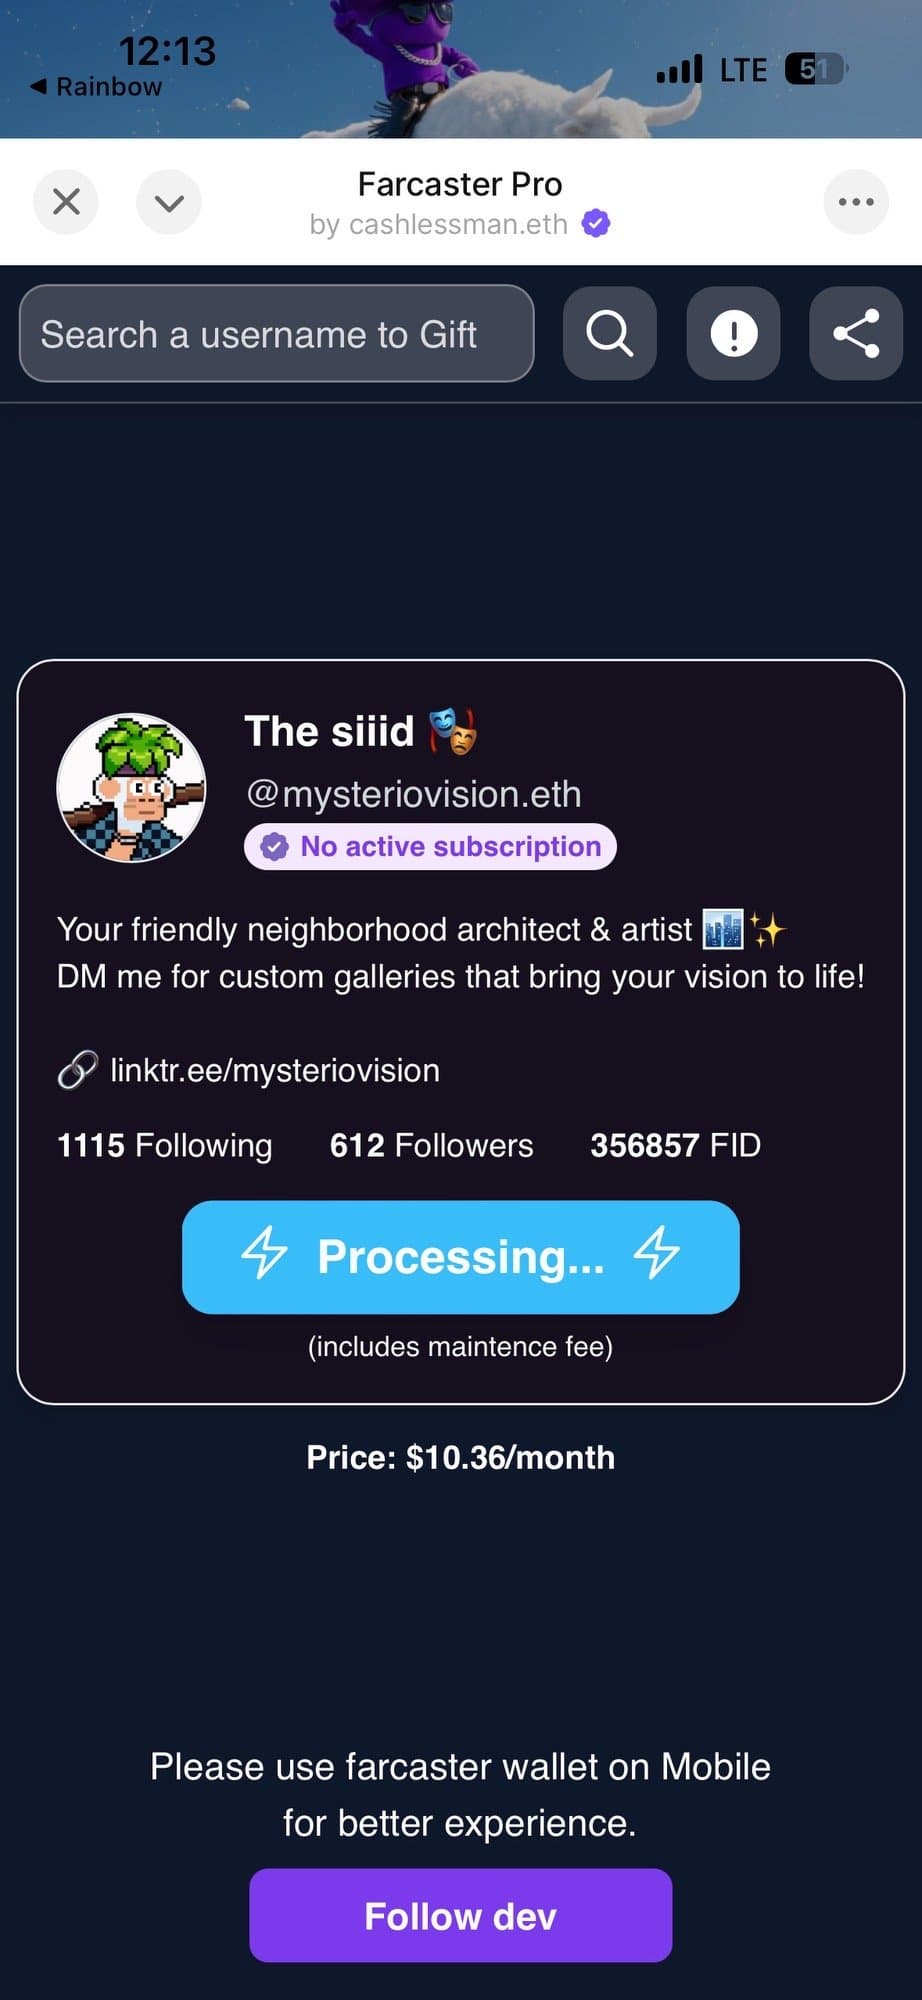922x2000 pixels.
Task: Open the linktr.ee/mysteriovision link
Action: pyautogui.click(x=275, y=1071)
